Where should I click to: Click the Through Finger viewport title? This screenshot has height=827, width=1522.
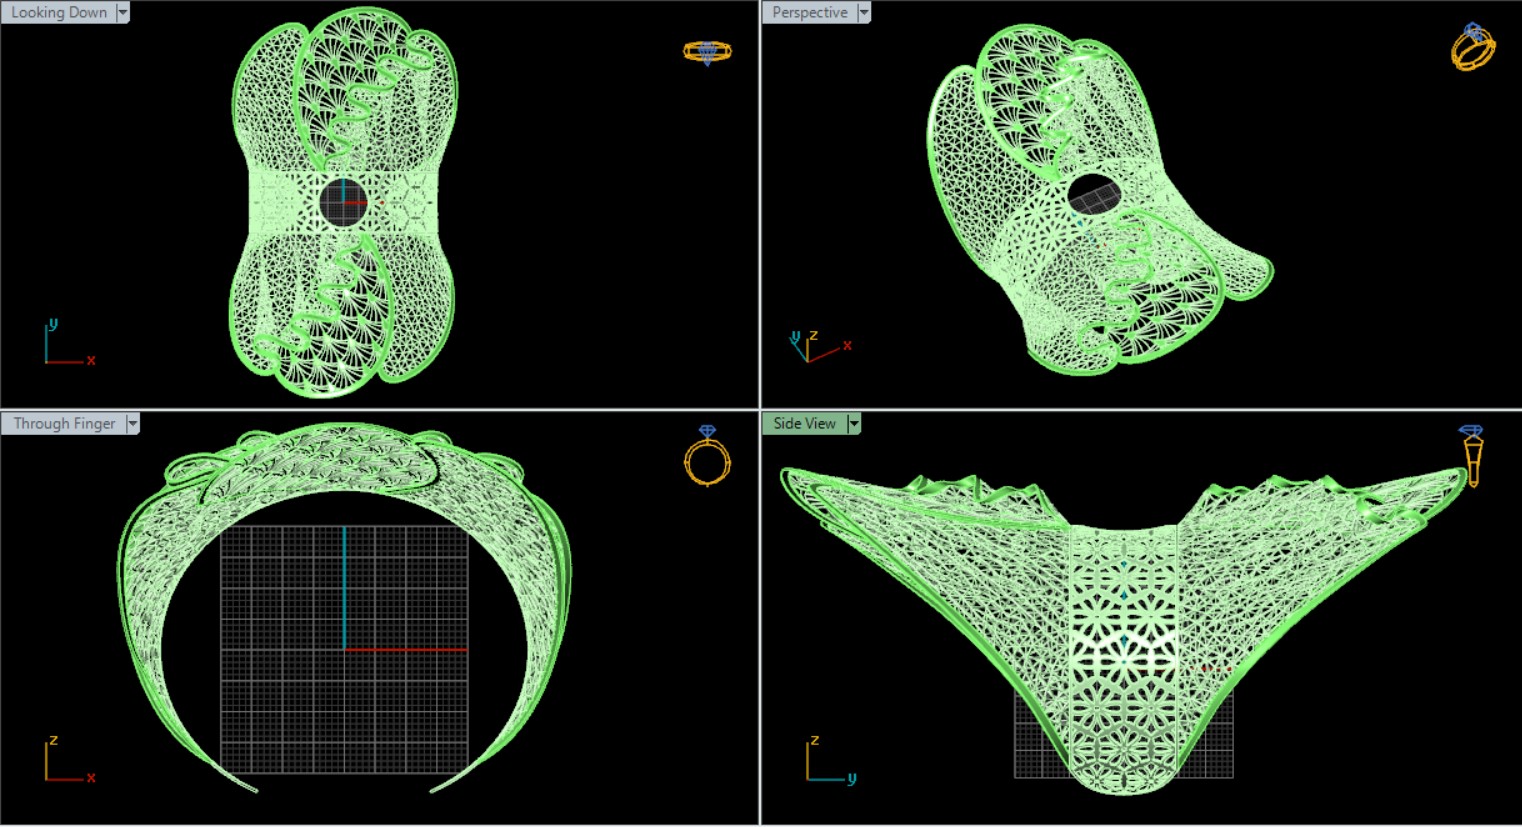[x=64, y=424]
